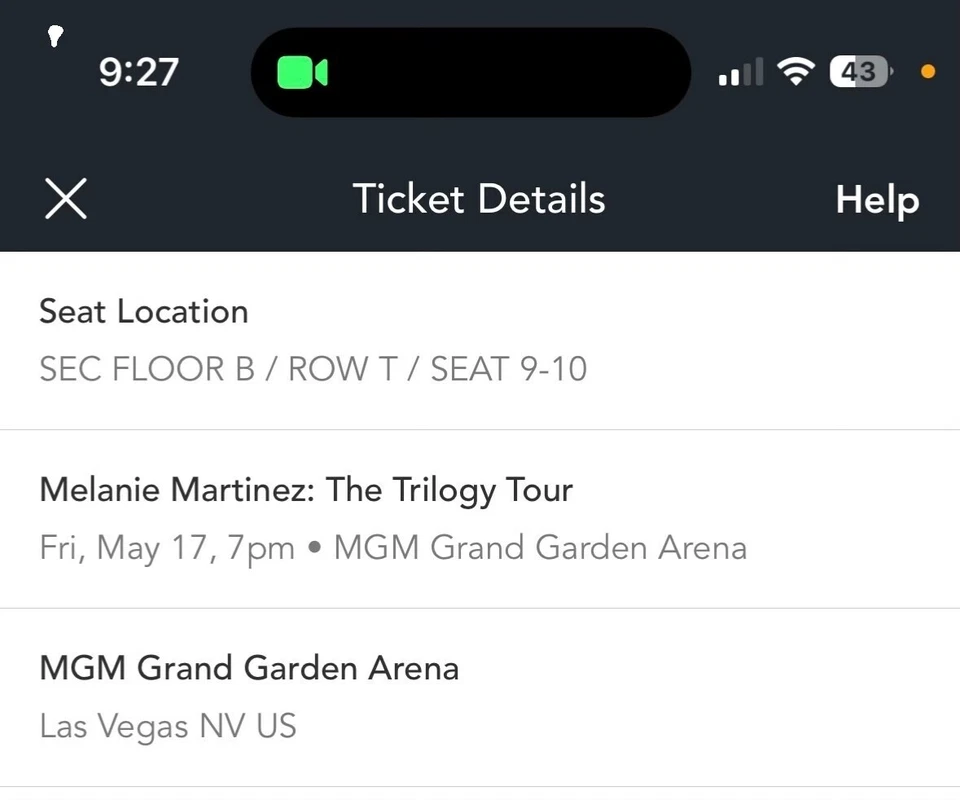Viewport: 960px width, 800px height.
Task: Tap the SEC FLOOR B section text
Action: tap(146, 369)
